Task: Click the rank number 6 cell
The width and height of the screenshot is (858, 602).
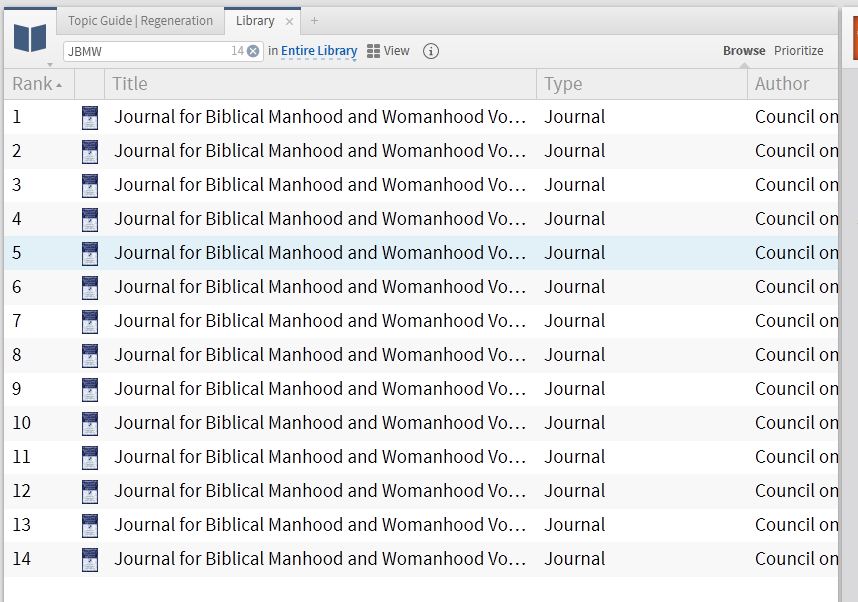Action: (x=17, y=287)
